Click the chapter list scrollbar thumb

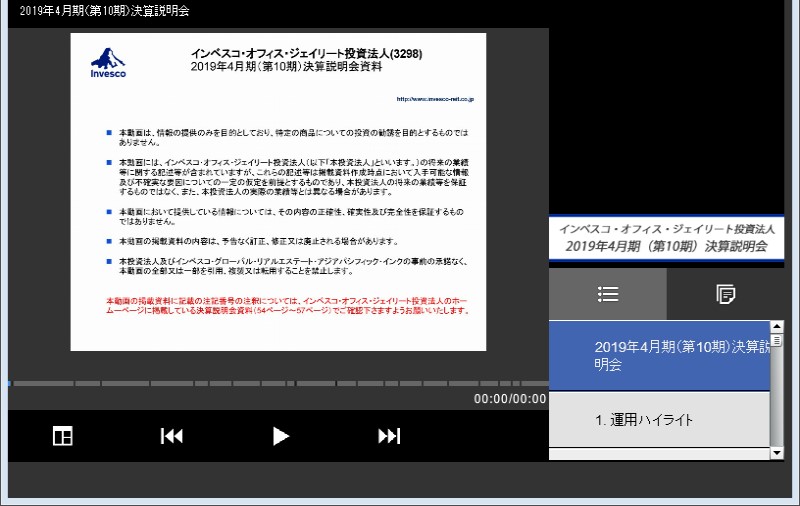[x=777, y=340]
